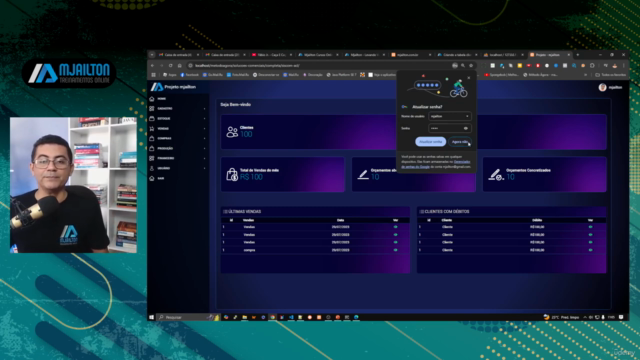The height and width of the screenshot is (360, 640).
Task: Click the Total de Vendas bag icon
Action: pyautogui.click(x=232, y=174)
